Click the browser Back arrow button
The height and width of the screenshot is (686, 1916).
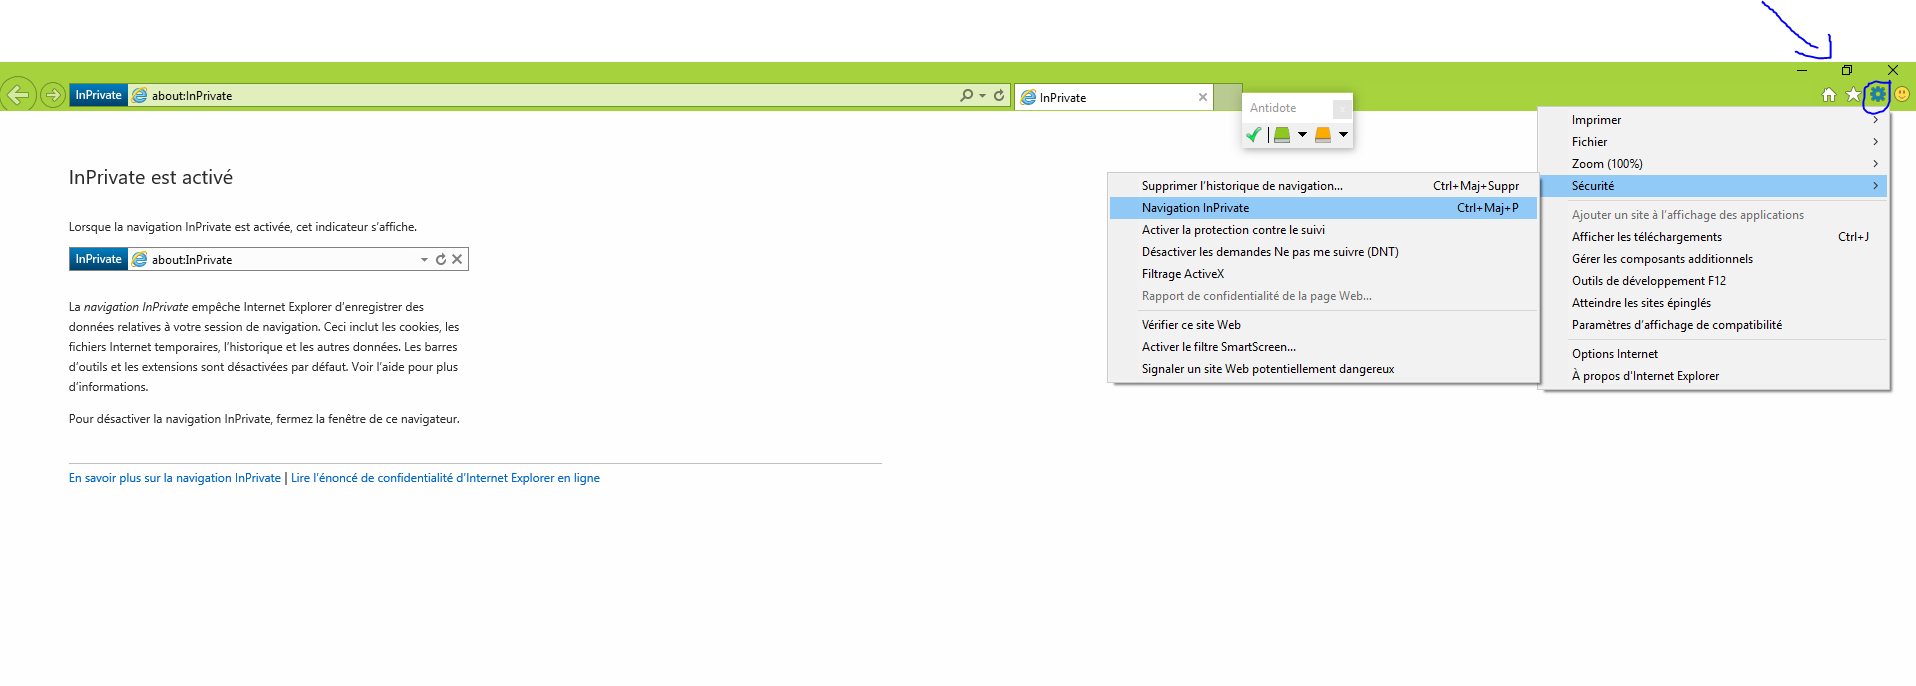coord(18,95)
